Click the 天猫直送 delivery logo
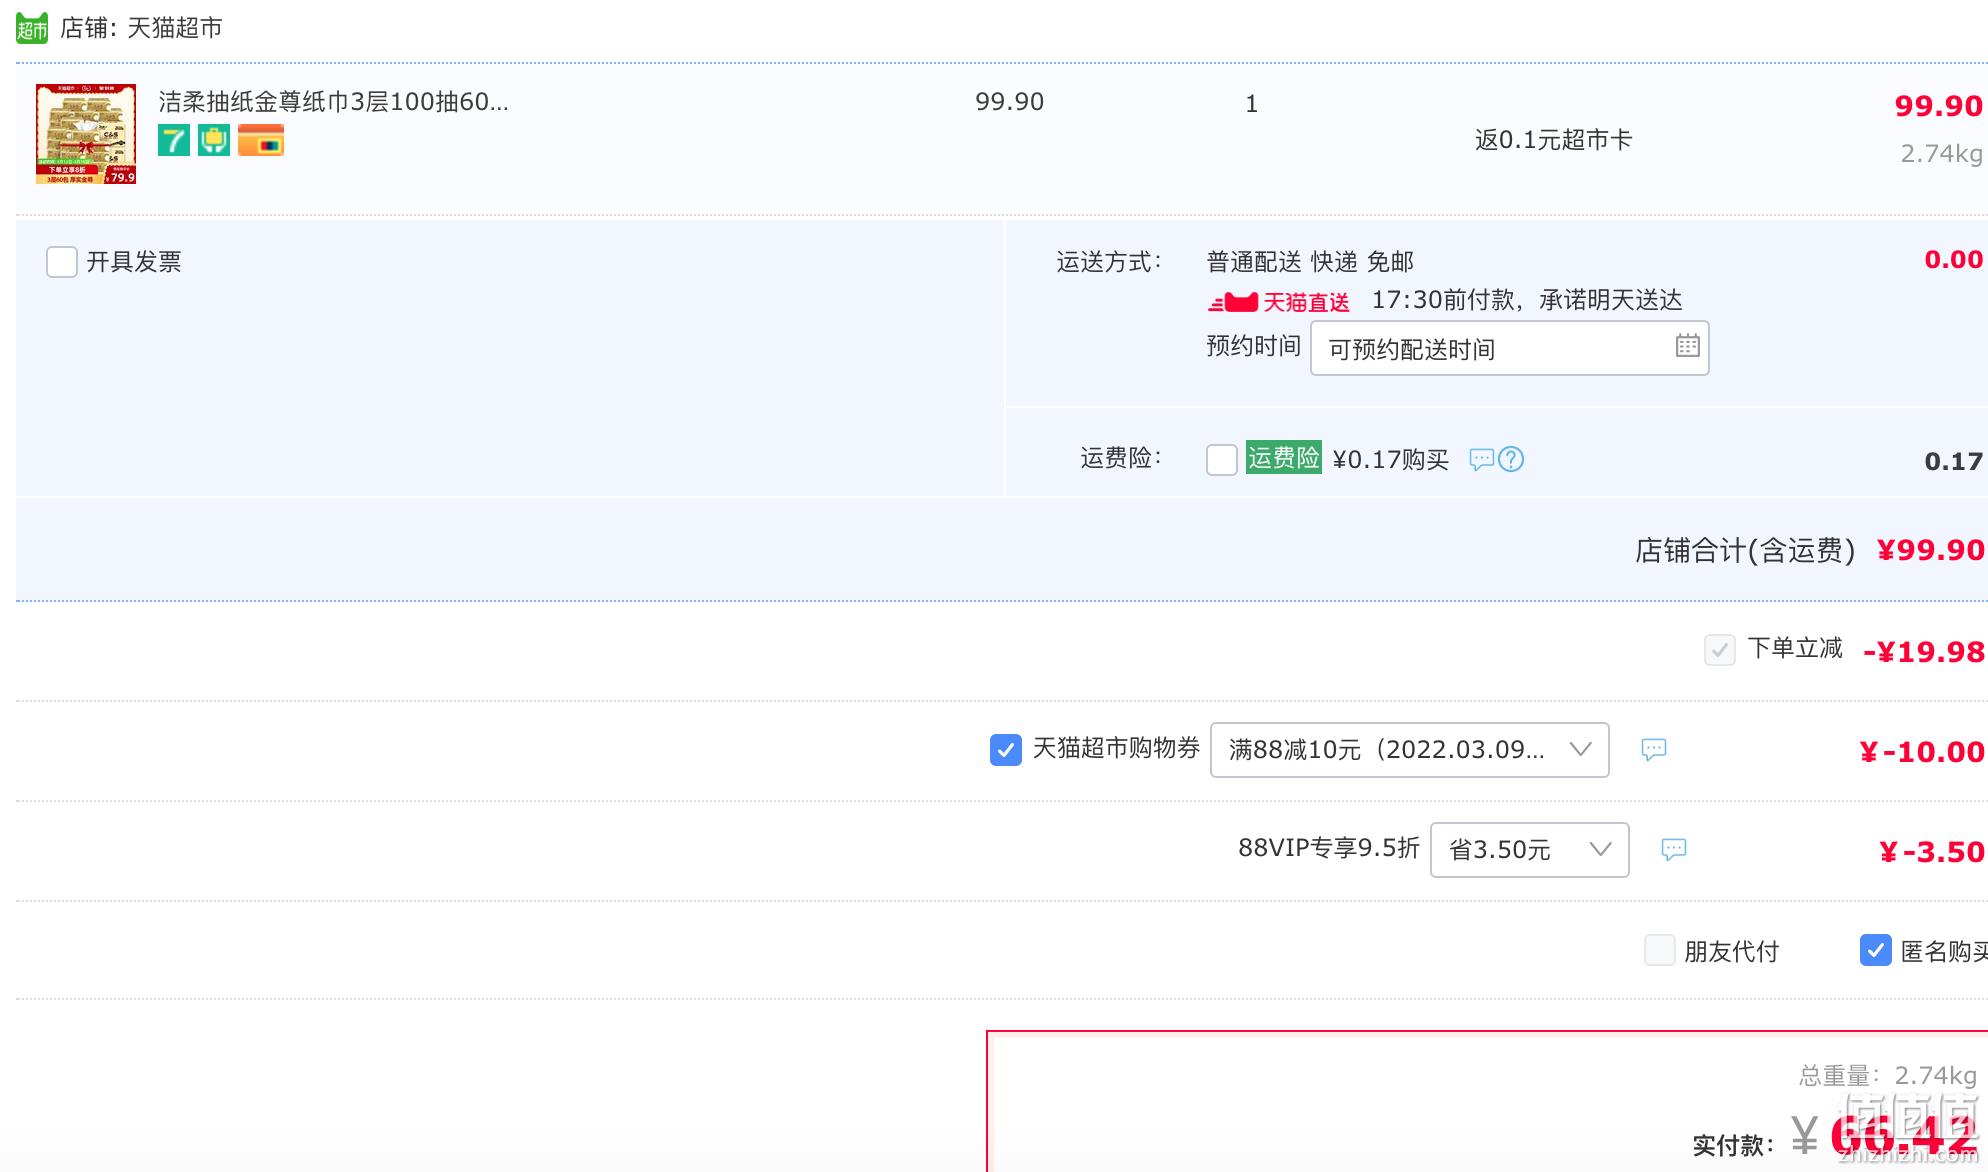The image size is (1988, 1172). click(x=1279, y=302)
